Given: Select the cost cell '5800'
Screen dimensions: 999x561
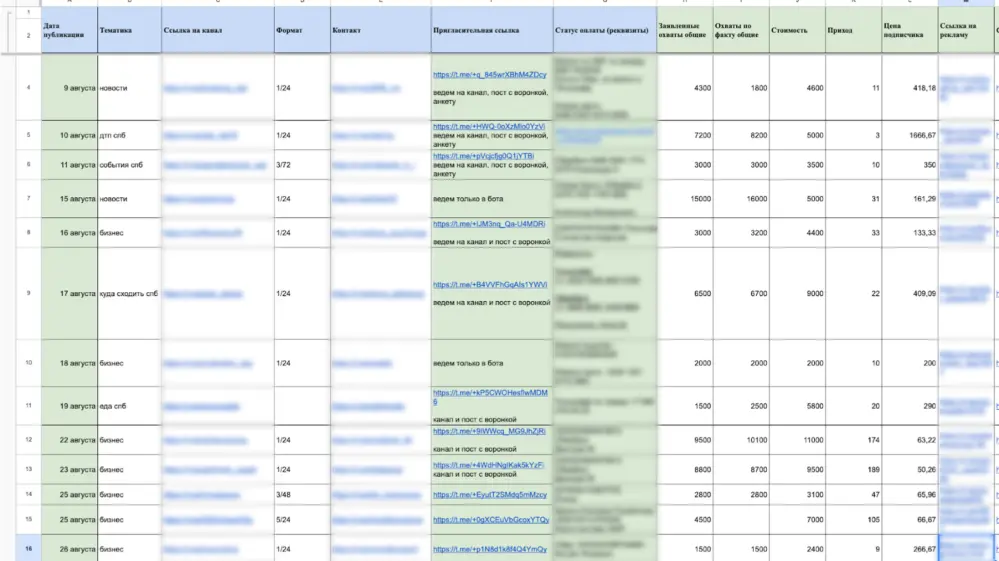Looking at the screenshot, I should coord(797,406).
